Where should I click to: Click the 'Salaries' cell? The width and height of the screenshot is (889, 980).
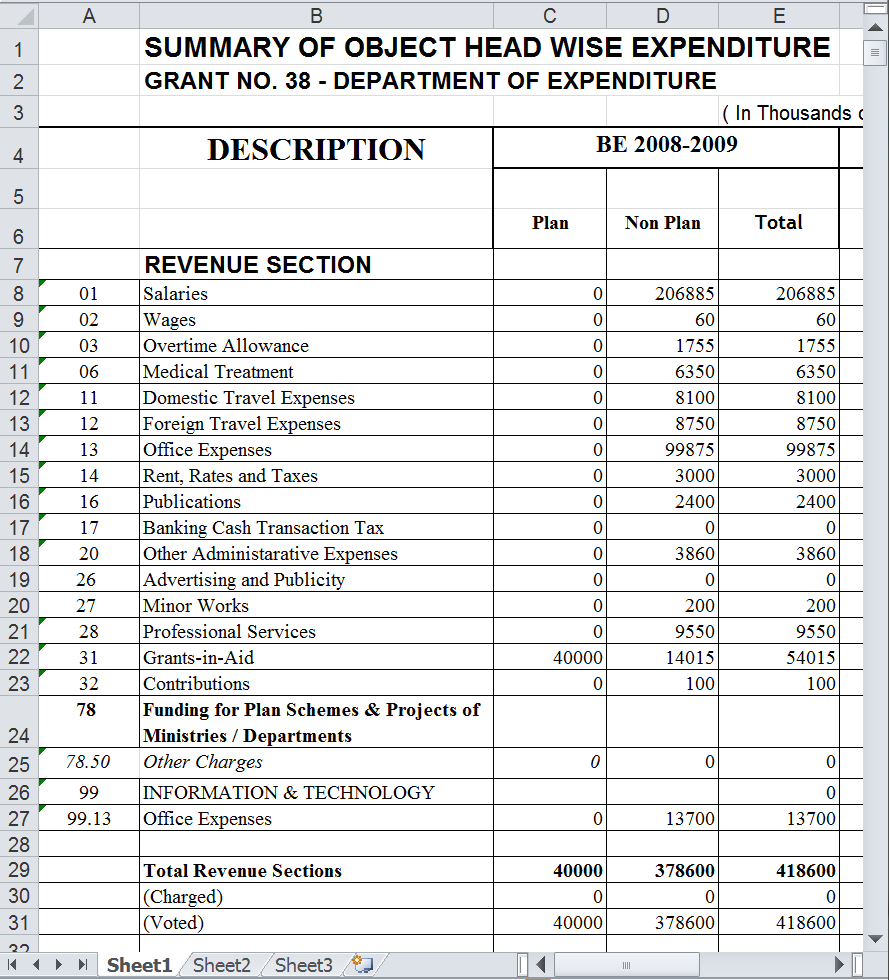316,293
